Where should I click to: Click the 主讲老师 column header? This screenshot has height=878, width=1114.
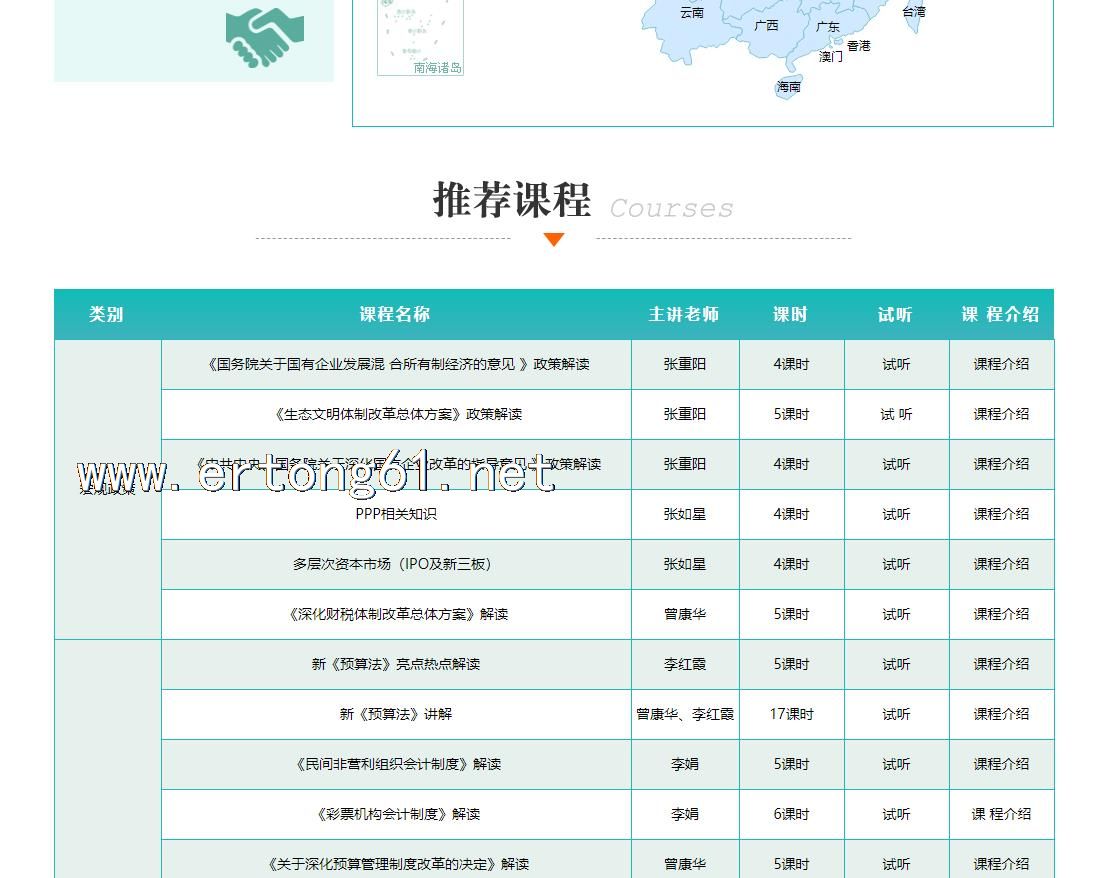684,314
